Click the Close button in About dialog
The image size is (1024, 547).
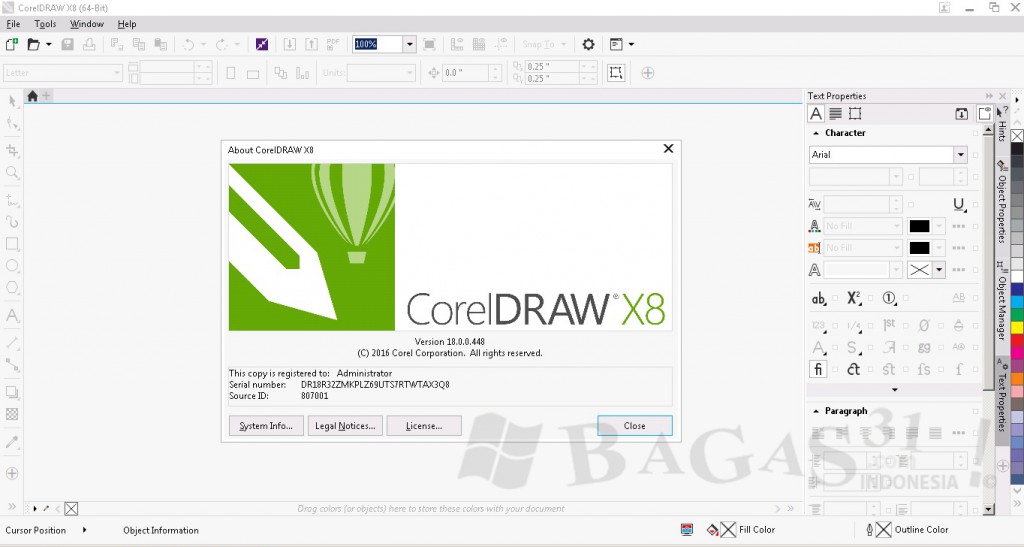click(x=634, y=426)
